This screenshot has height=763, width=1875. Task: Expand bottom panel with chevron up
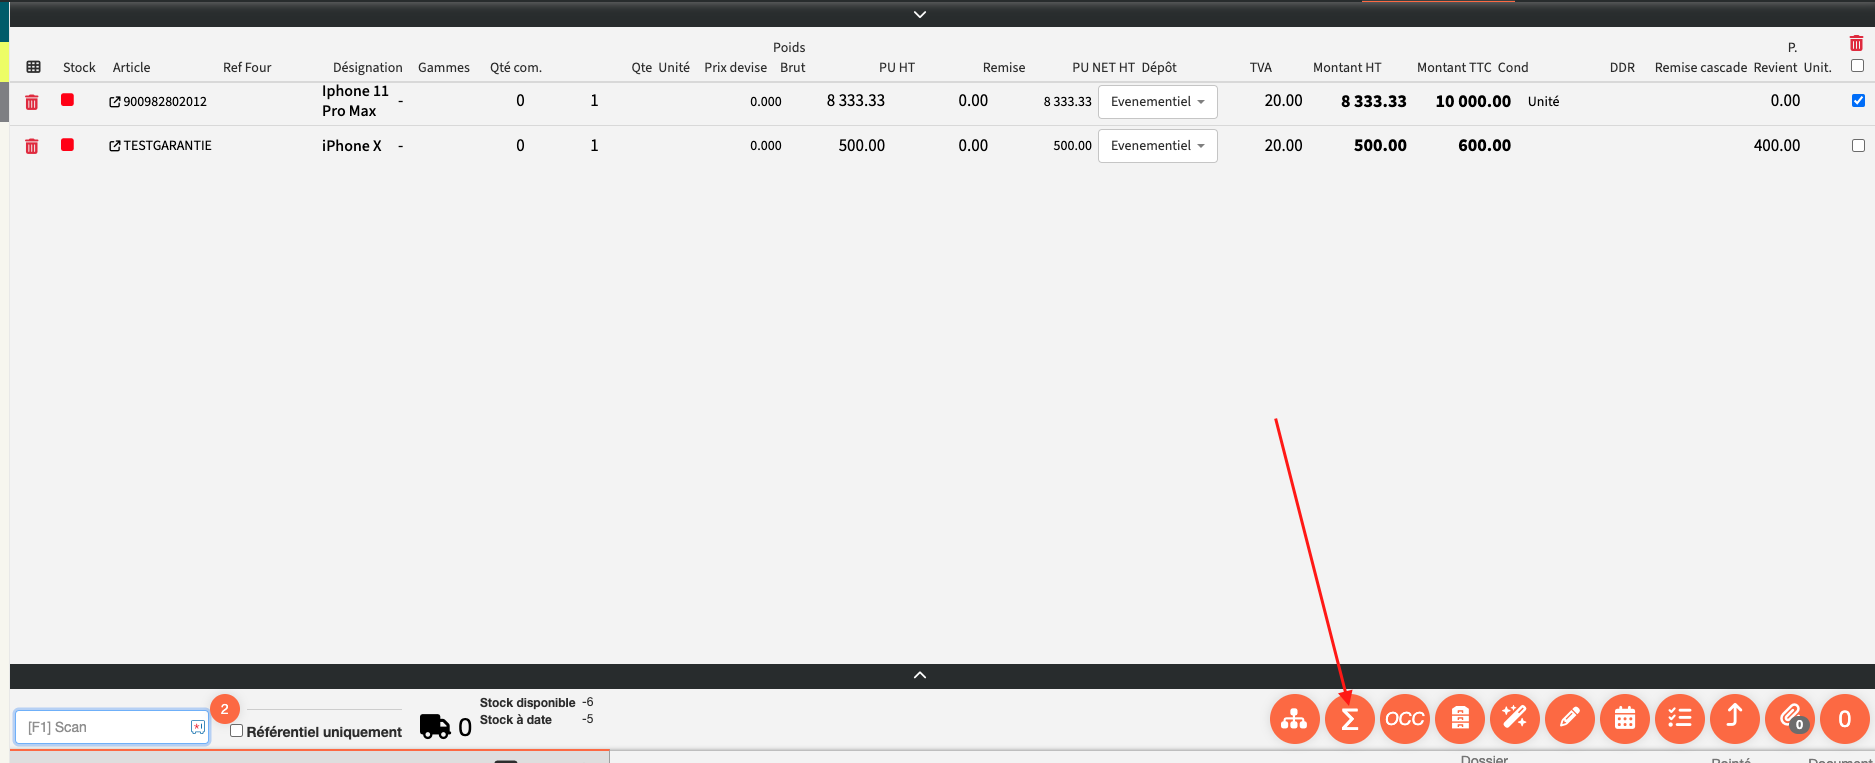pyautogui.click(x=920, y=675)
